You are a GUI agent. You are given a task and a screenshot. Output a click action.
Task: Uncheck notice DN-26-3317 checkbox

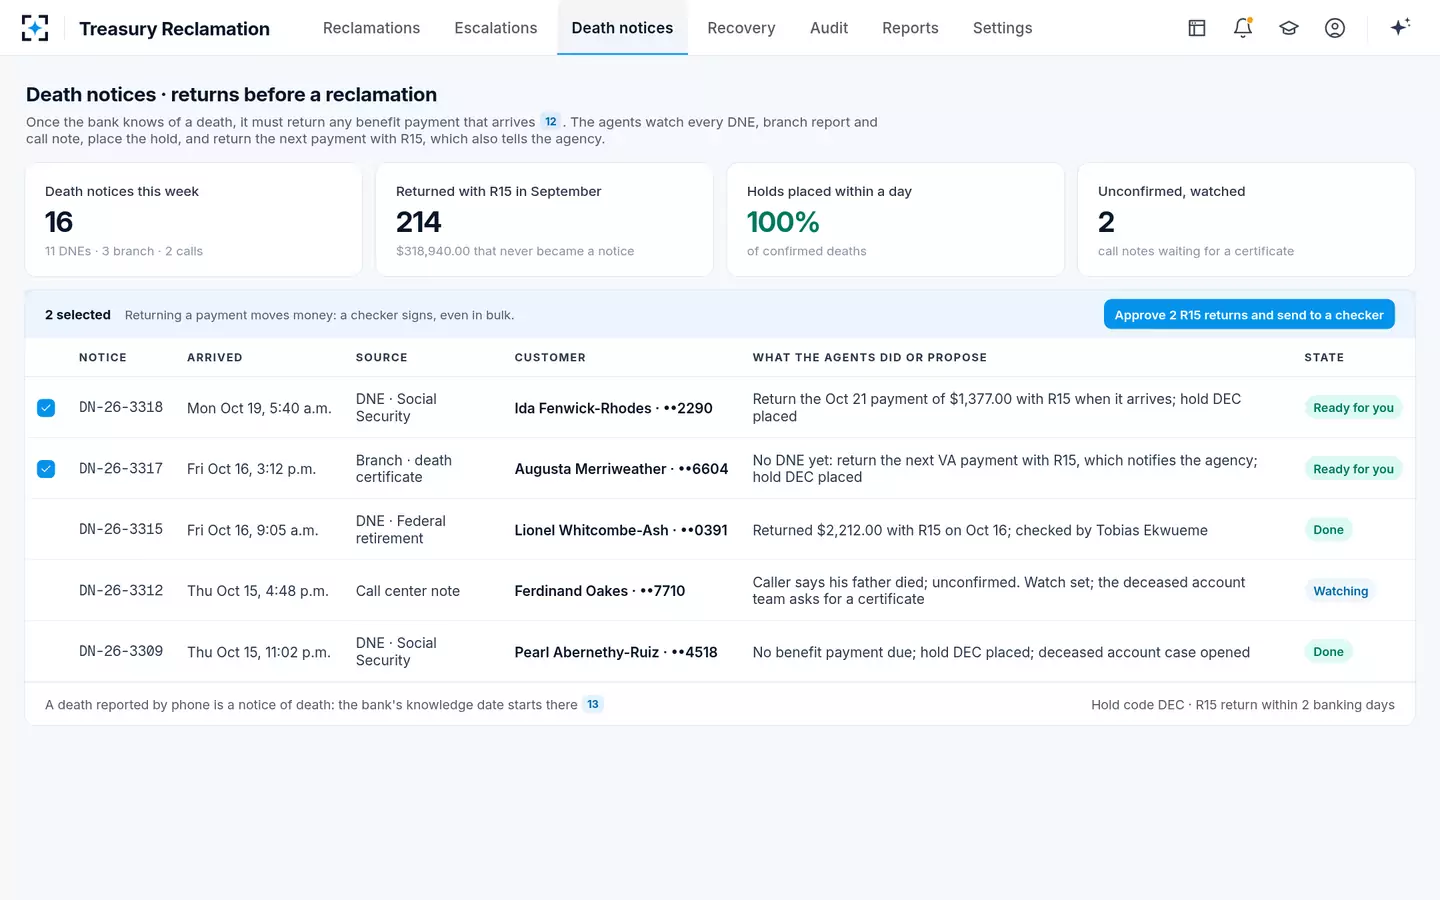pos(46,469)
